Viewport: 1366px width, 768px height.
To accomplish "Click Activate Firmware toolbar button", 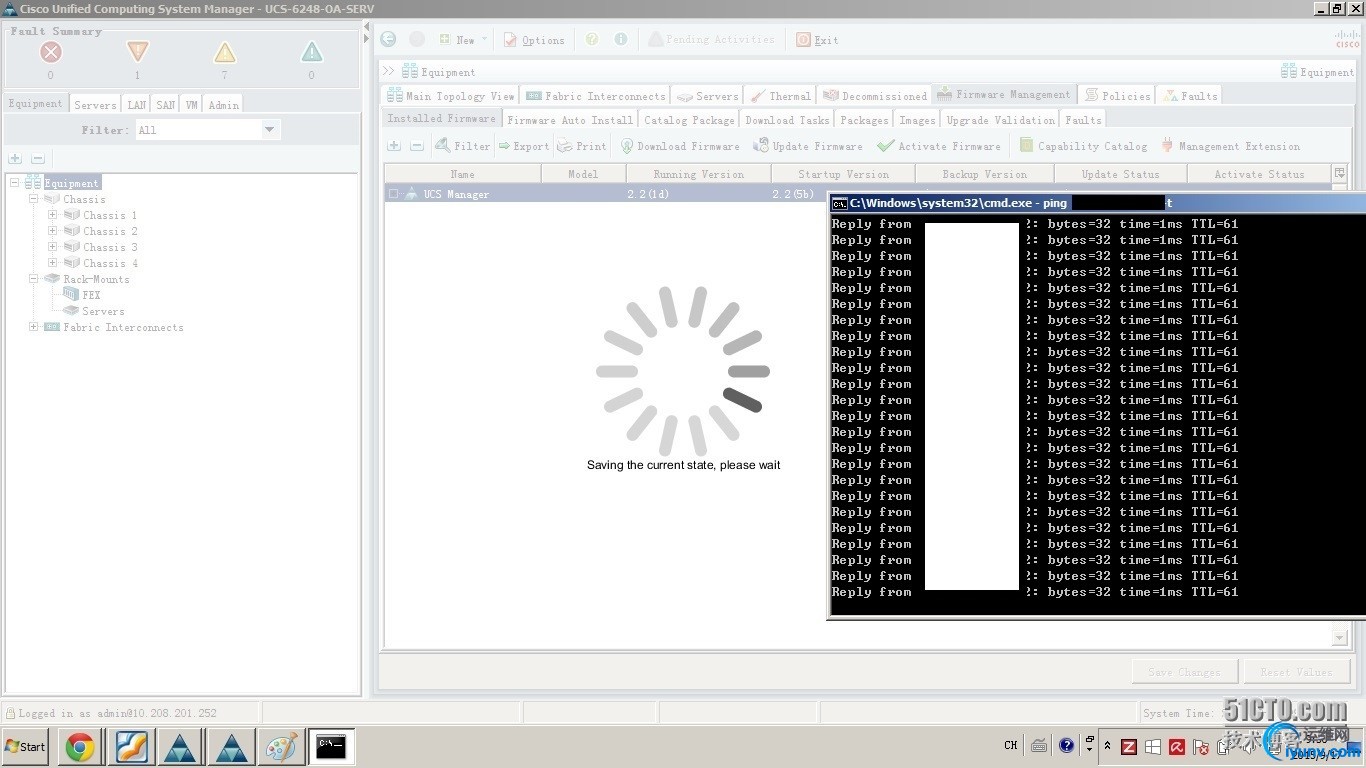I will 939,146.
